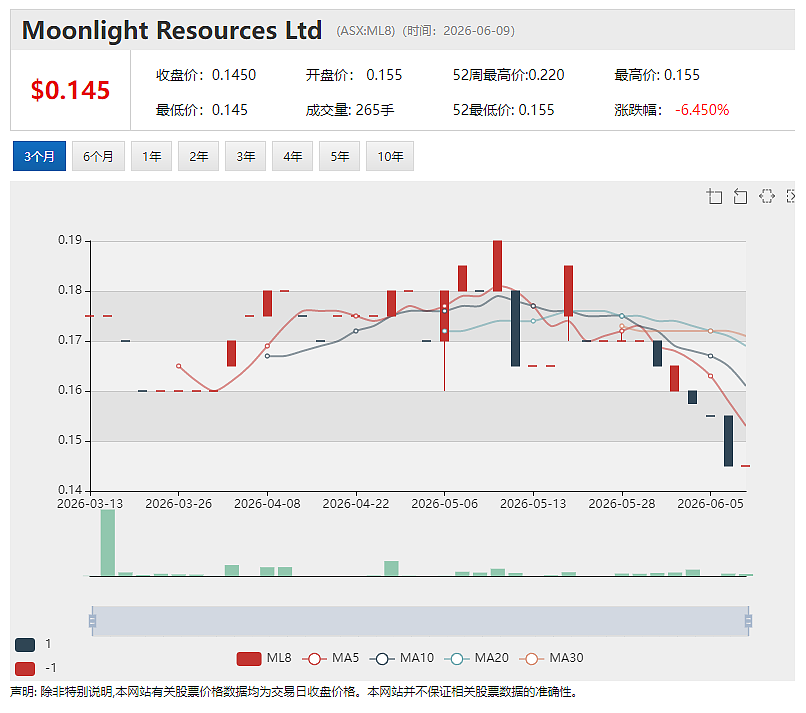806x713 pixels.
Task: Click the last dark candlestick dropping to 0.145
Action: tap(728, 441)
